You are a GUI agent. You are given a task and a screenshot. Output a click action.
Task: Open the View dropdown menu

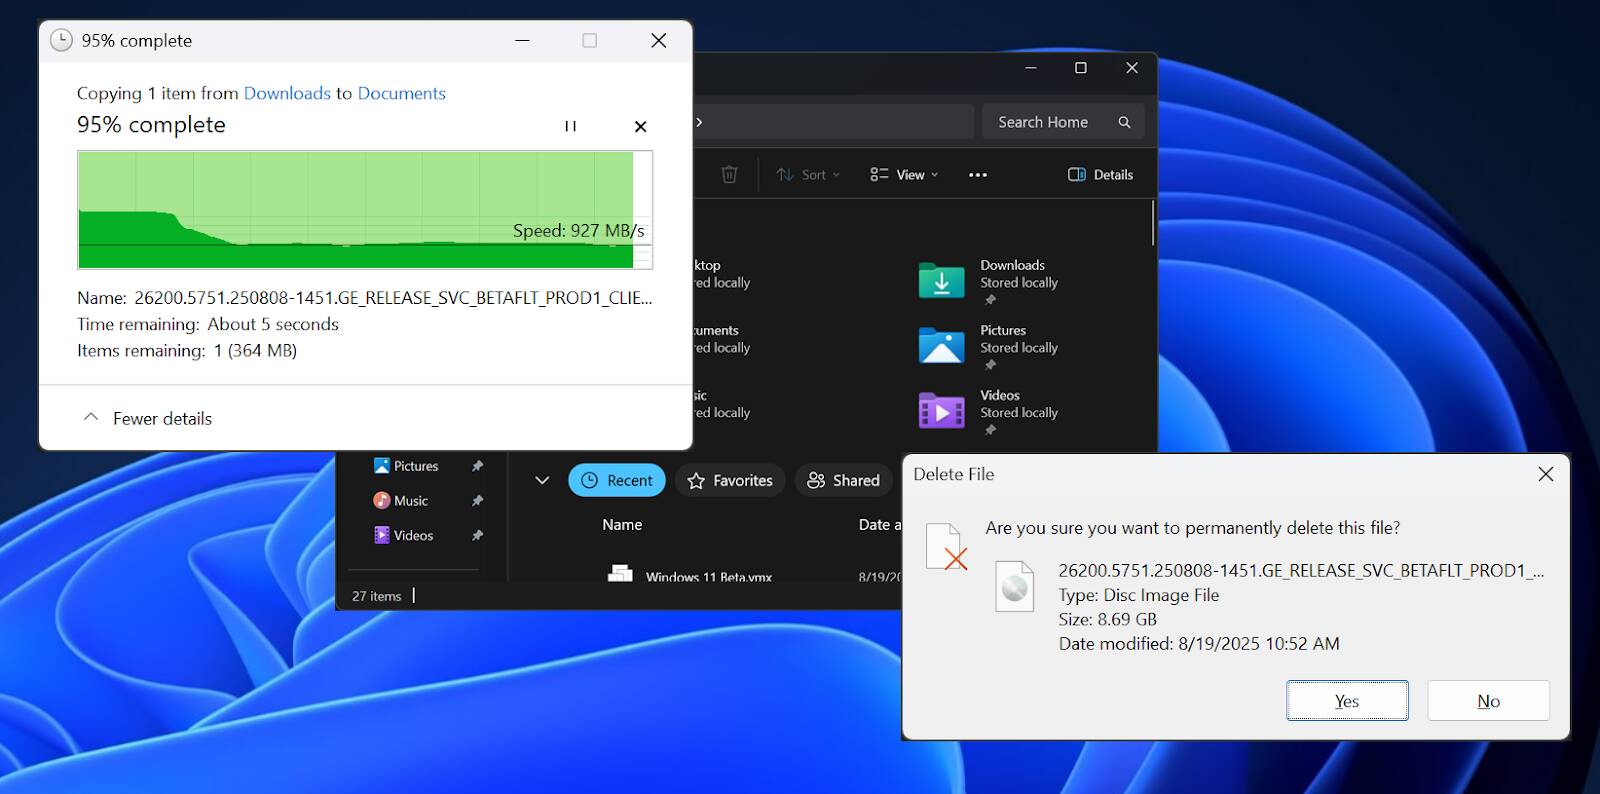904,175
